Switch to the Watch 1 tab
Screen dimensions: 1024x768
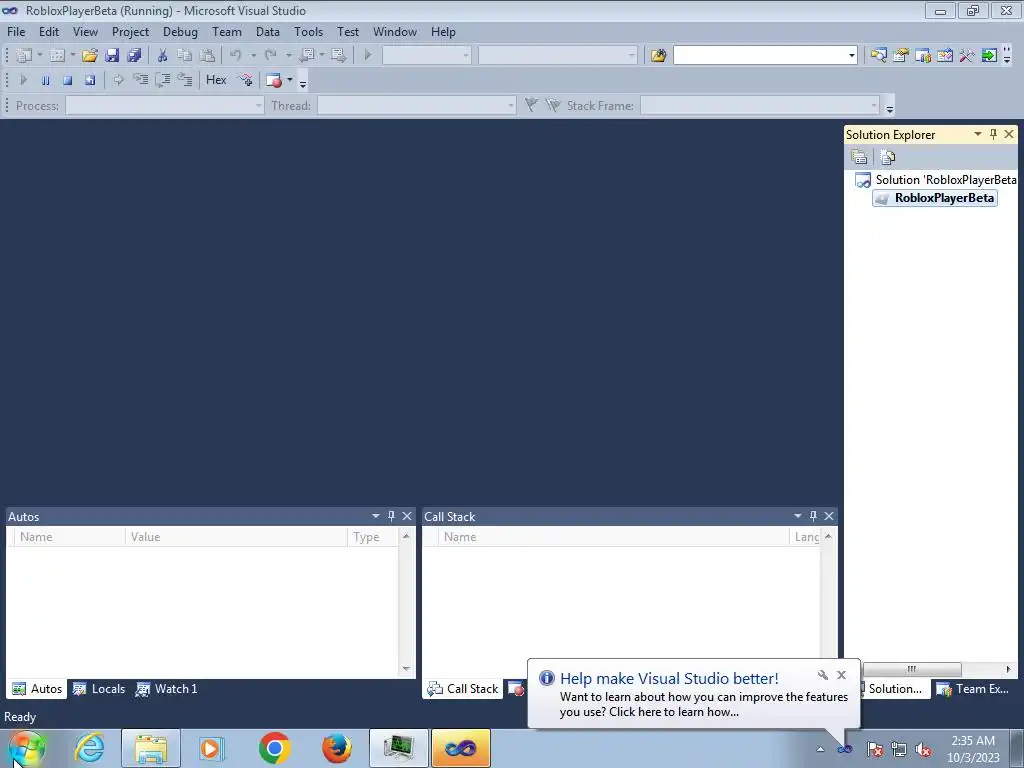click(x=167, y=689)
